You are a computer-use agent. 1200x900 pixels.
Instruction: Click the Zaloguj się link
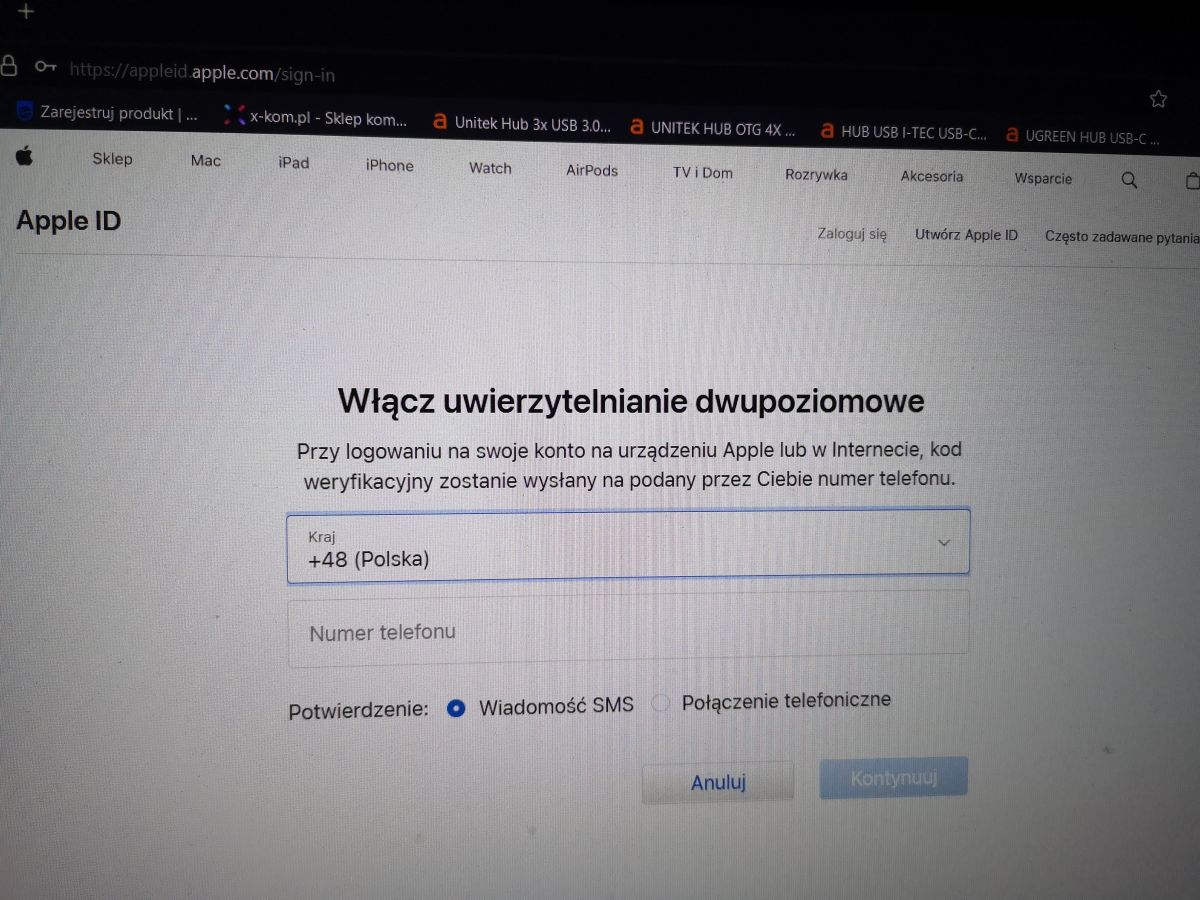[x=852, y=234]
